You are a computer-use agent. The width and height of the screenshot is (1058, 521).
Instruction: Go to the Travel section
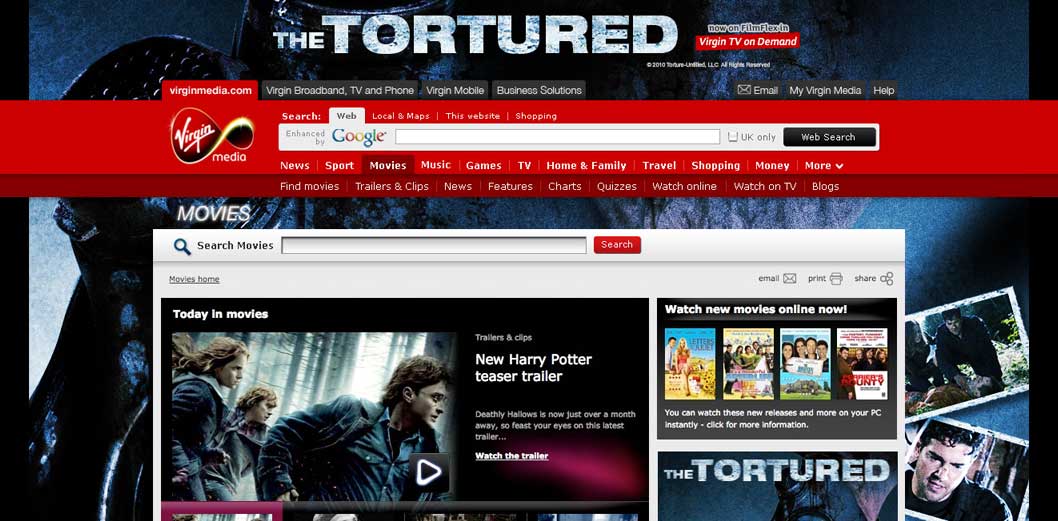pos(659,165)
